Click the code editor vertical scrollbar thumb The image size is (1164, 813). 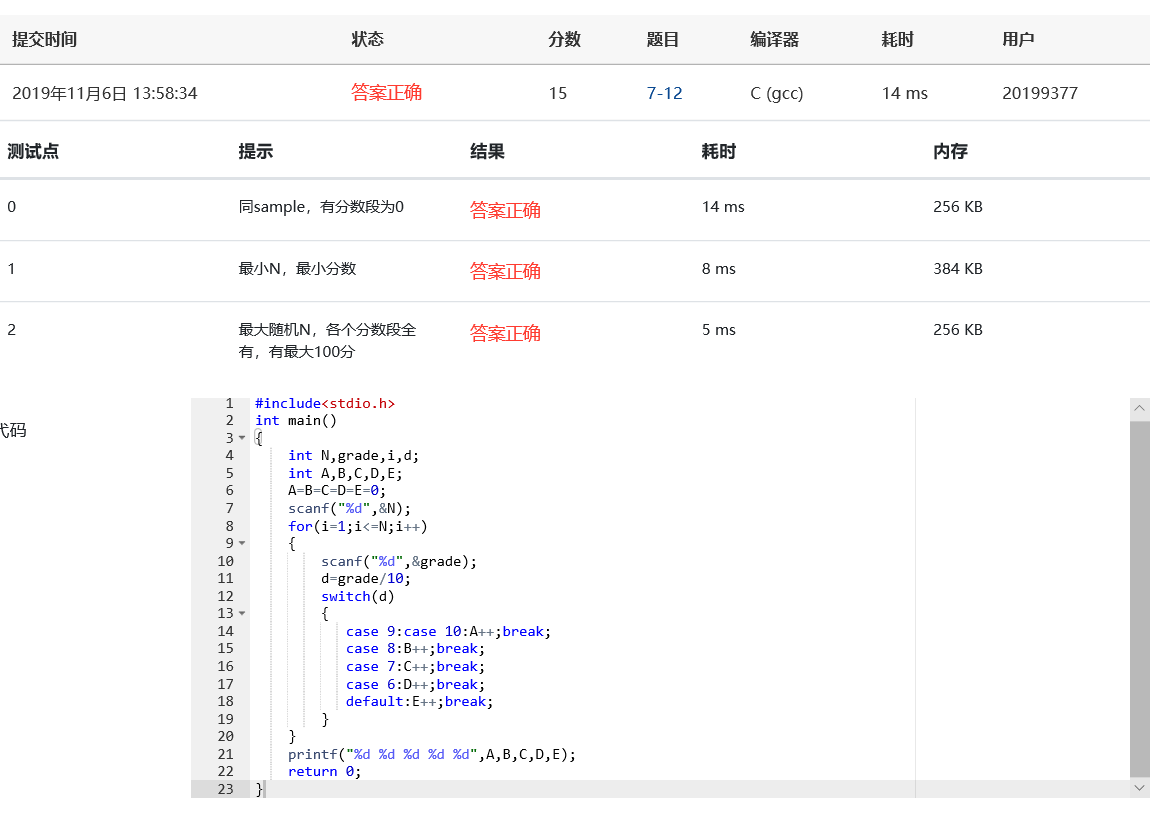click(1140, 598)
